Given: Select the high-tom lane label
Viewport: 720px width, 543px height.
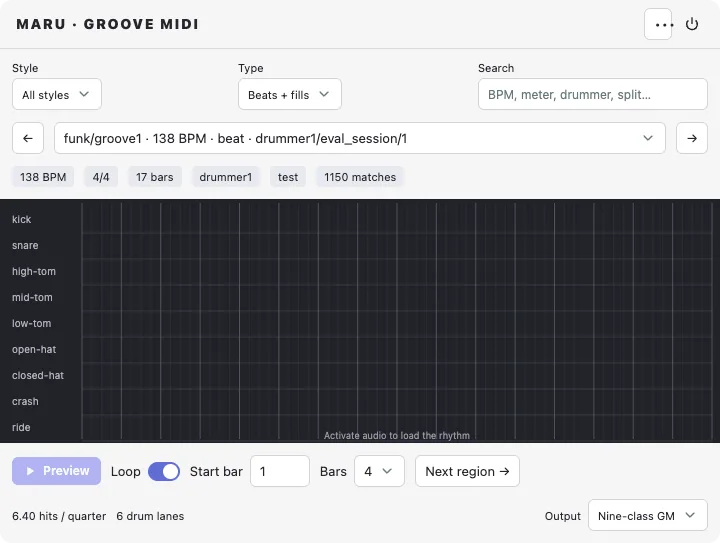Looking at the screenshot, I should tap(34, 272).
